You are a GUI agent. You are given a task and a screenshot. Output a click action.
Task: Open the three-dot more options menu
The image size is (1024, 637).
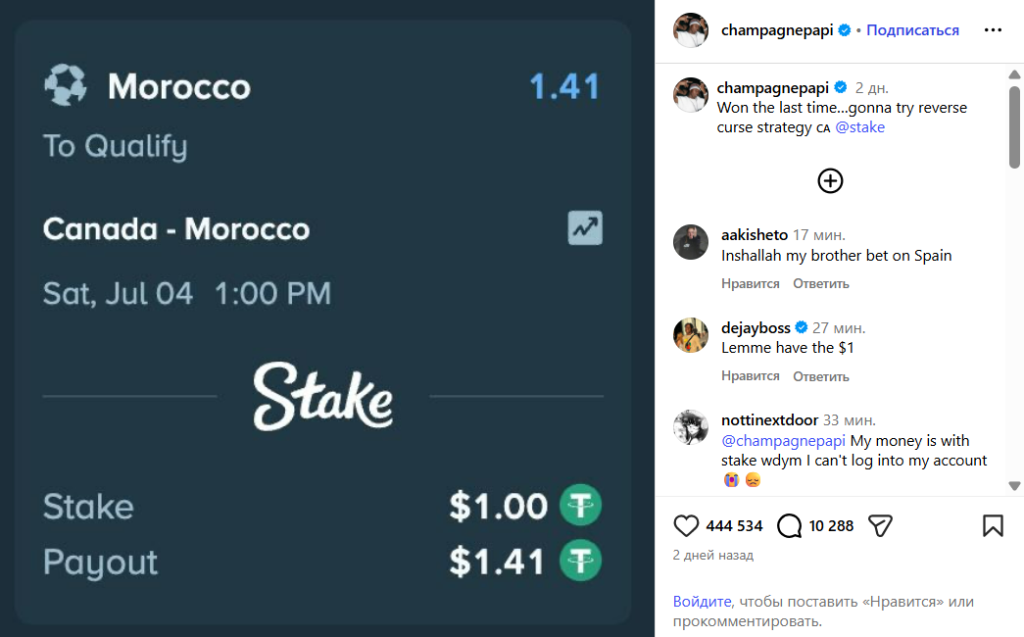pos(993,30)
